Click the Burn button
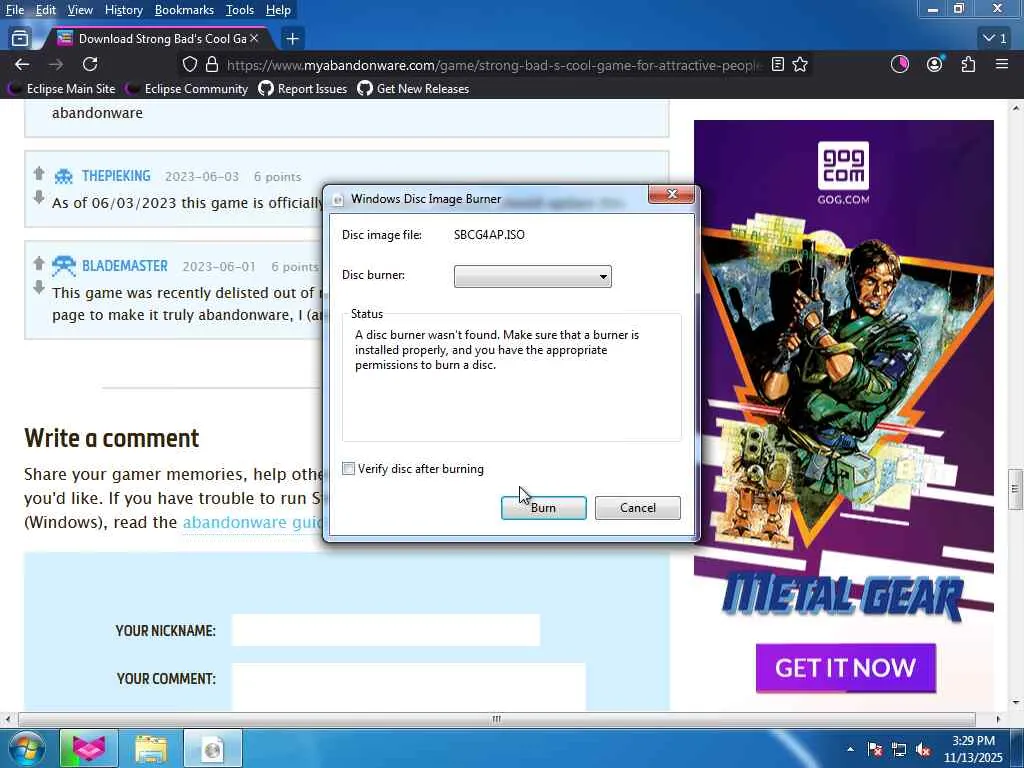 click(543, 507)
